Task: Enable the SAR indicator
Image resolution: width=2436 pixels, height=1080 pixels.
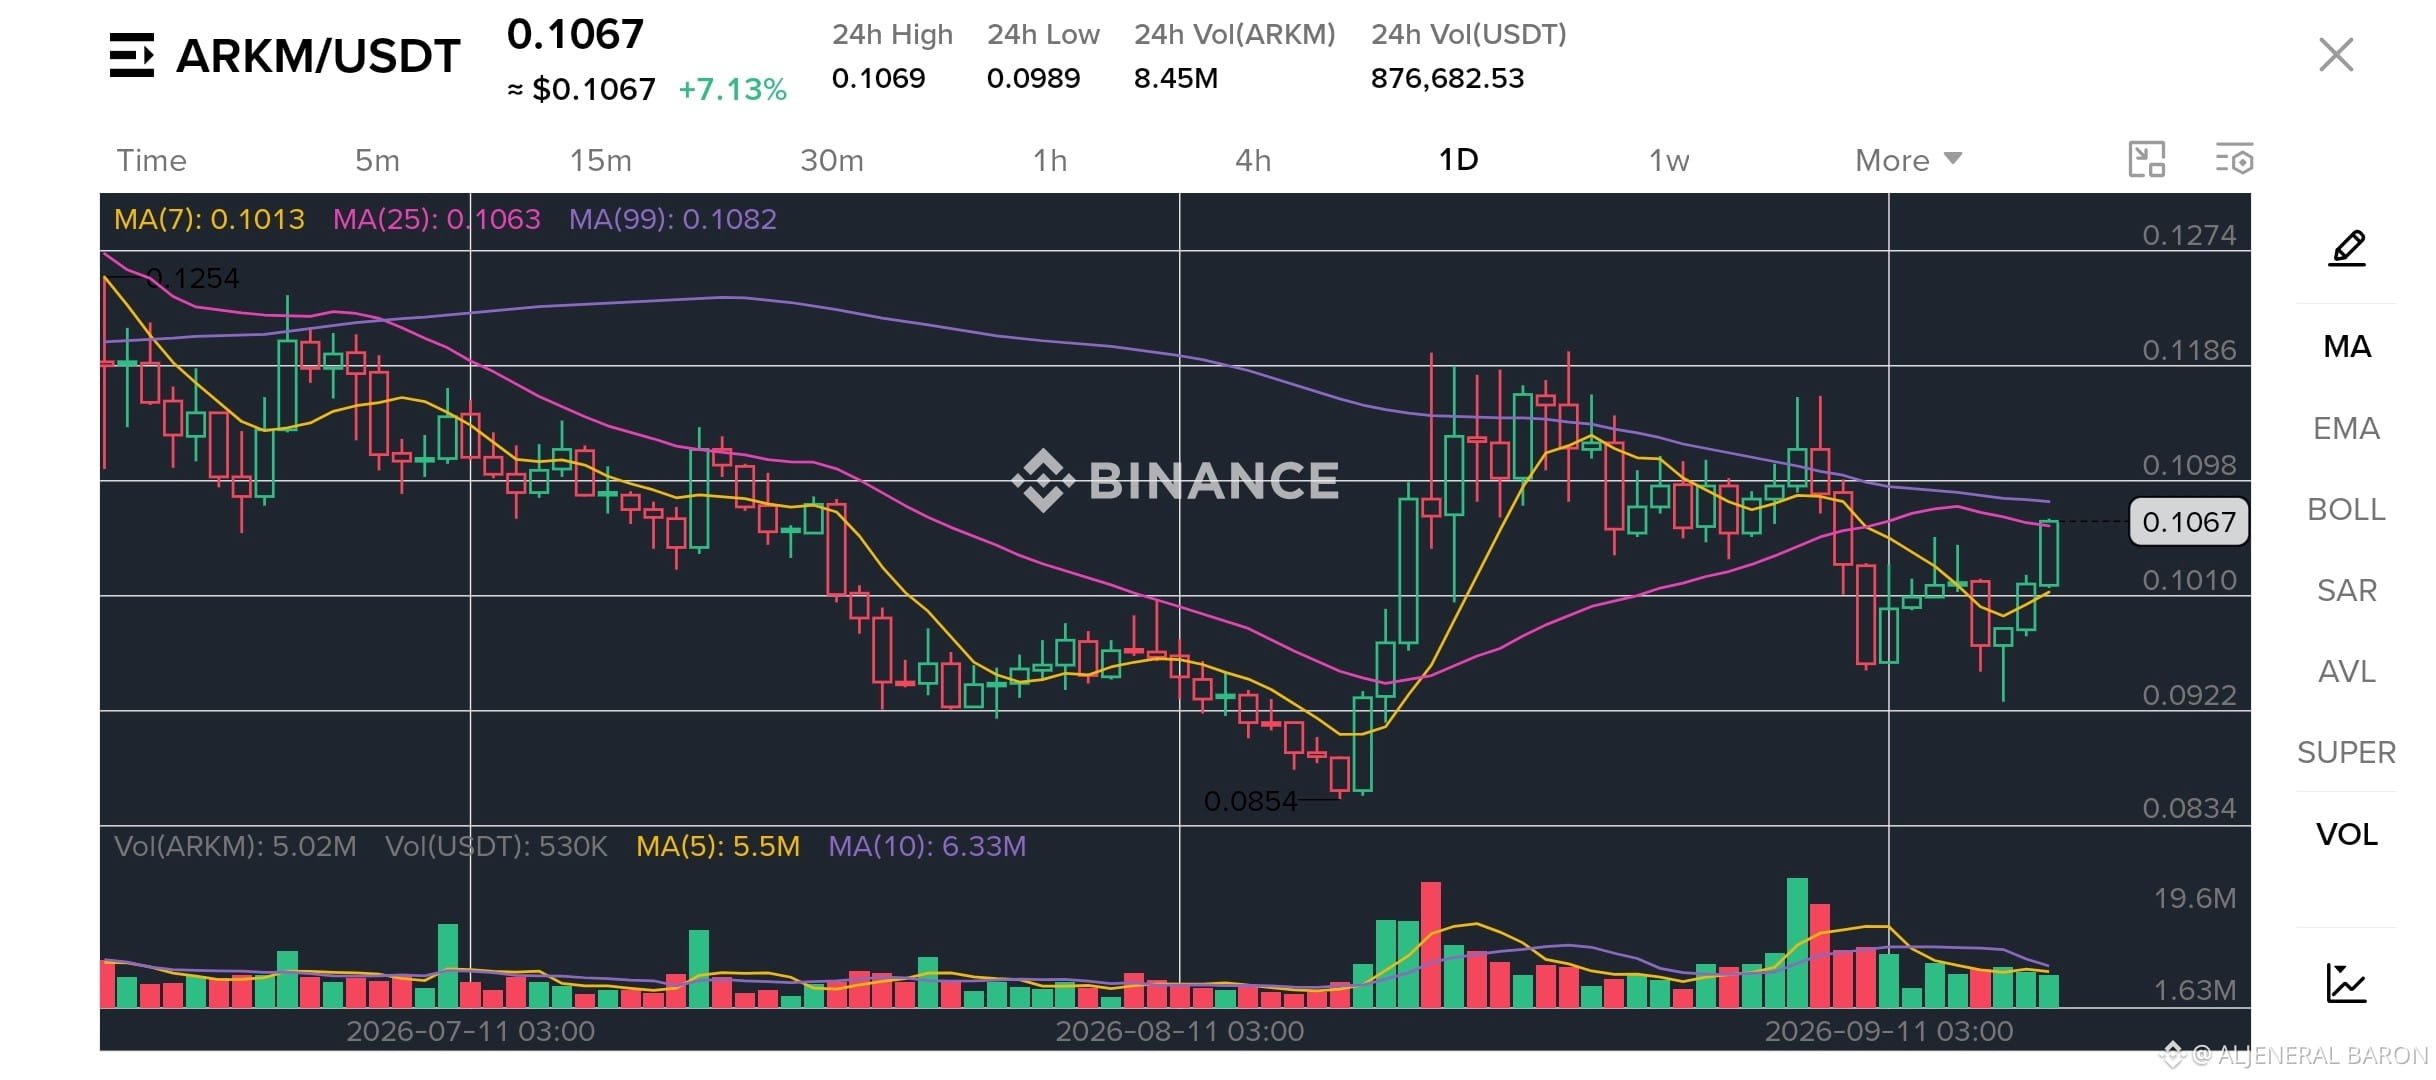Action: 2346,590
